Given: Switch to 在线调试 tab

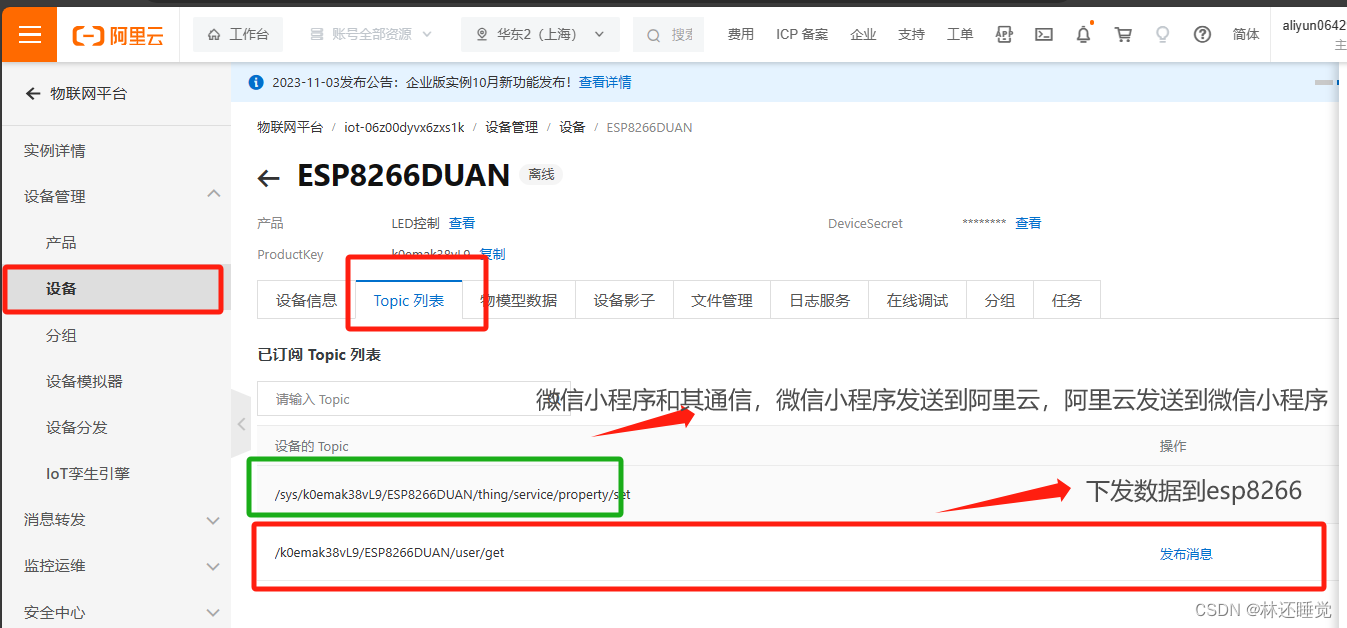Looking at the screenshot, I should point(918,300).
